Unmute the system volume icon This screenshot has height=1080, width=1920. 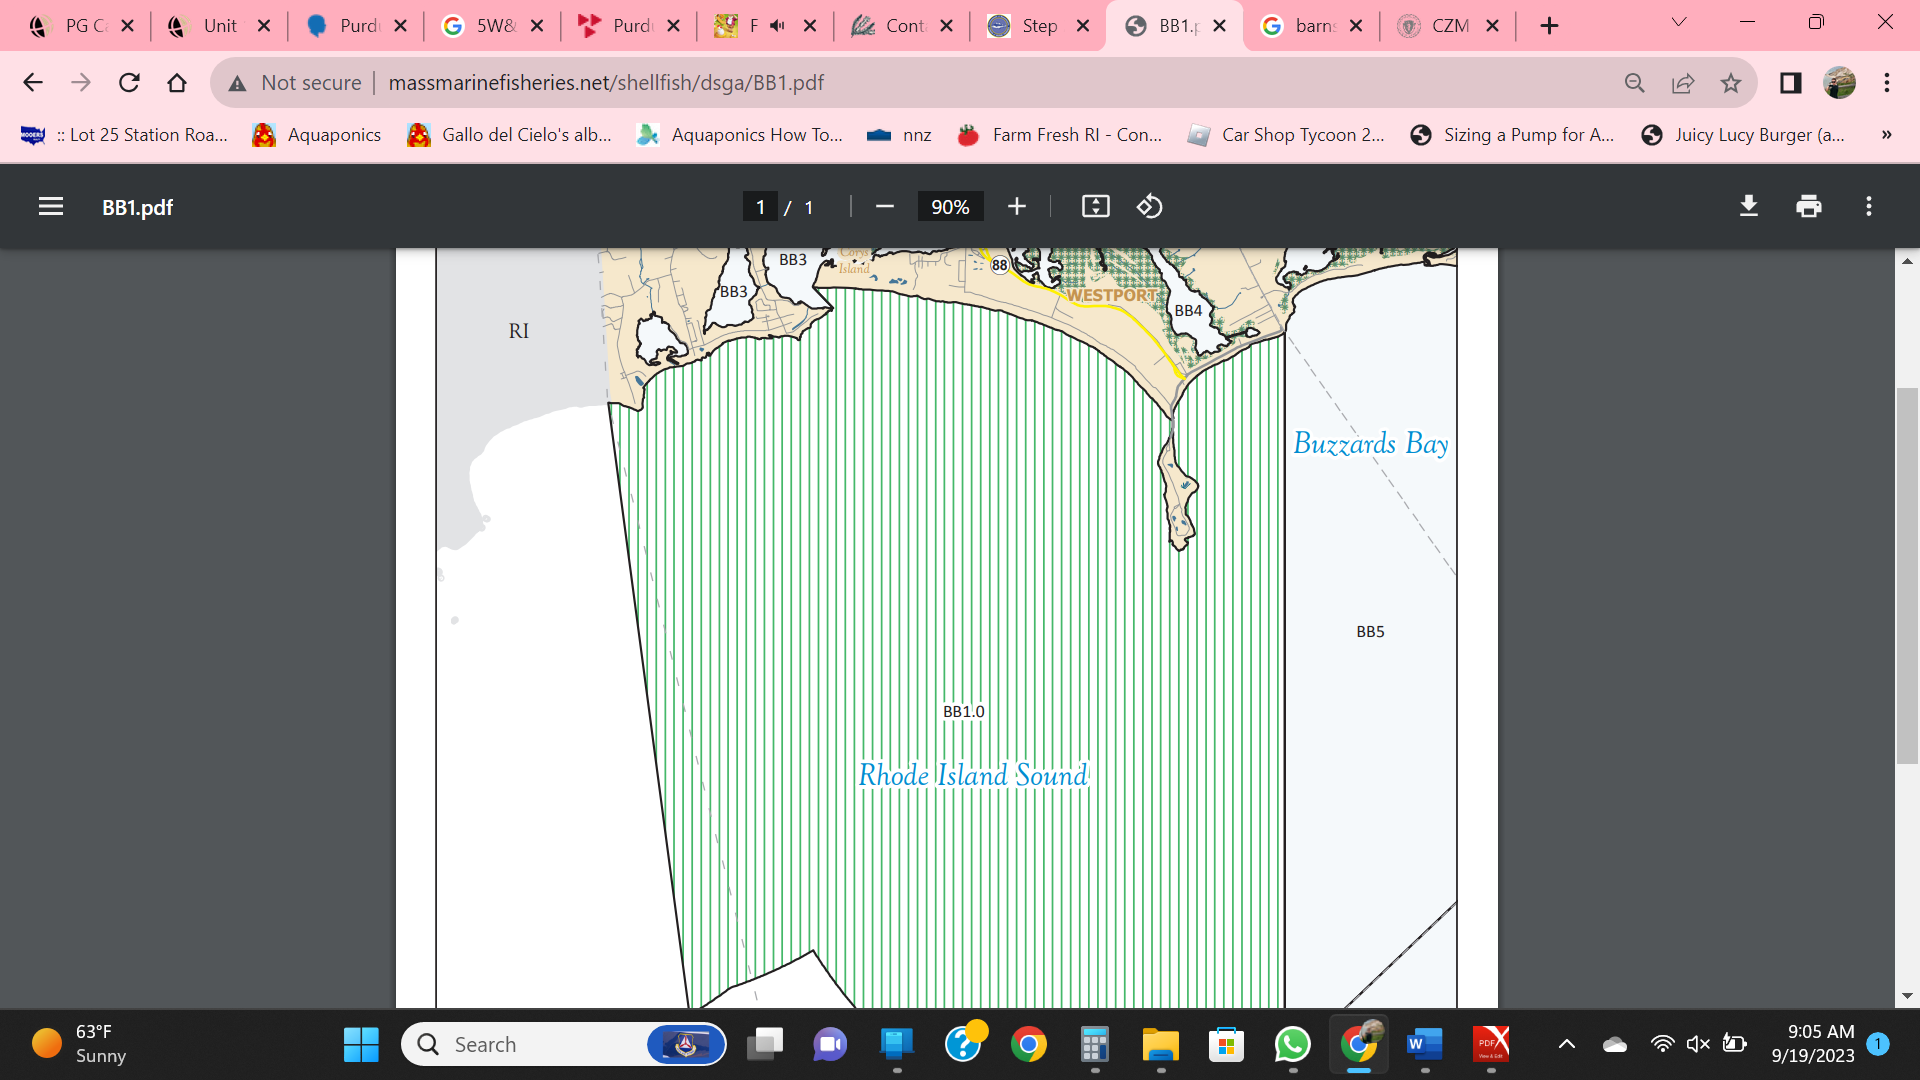1697,1044
